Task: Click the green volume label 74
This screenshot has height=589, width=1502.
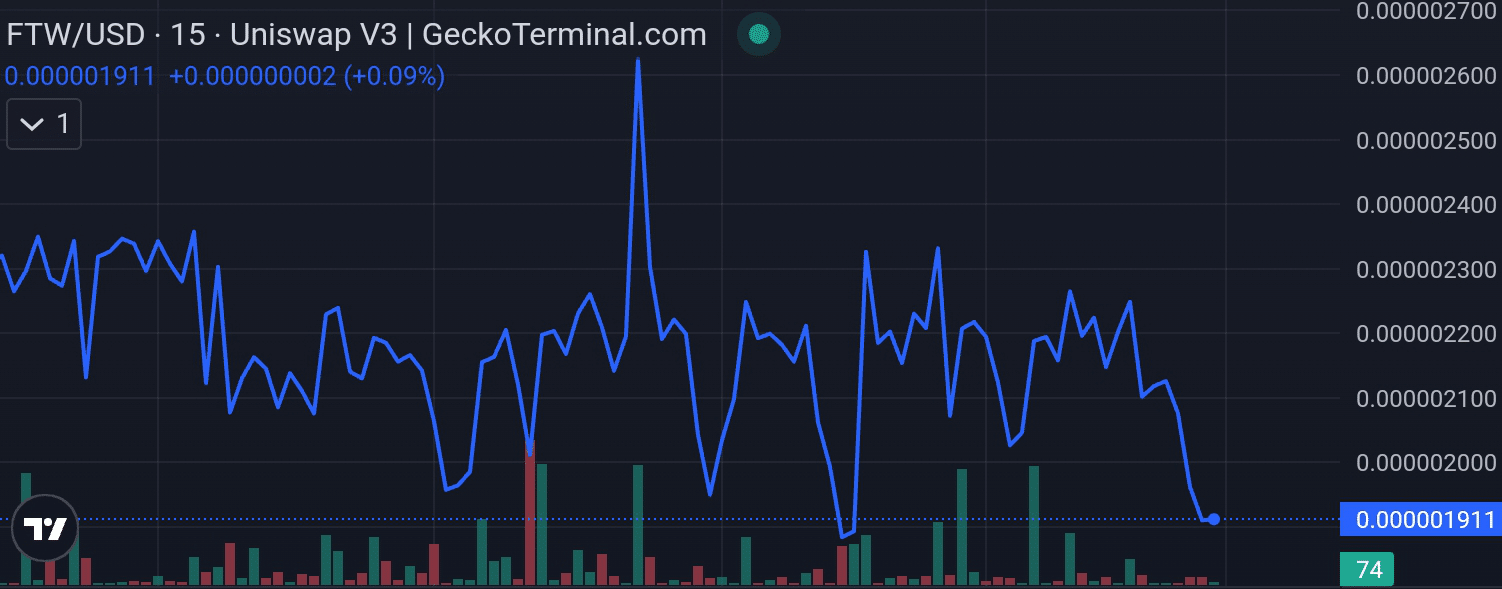Action: click(1369, 568)
